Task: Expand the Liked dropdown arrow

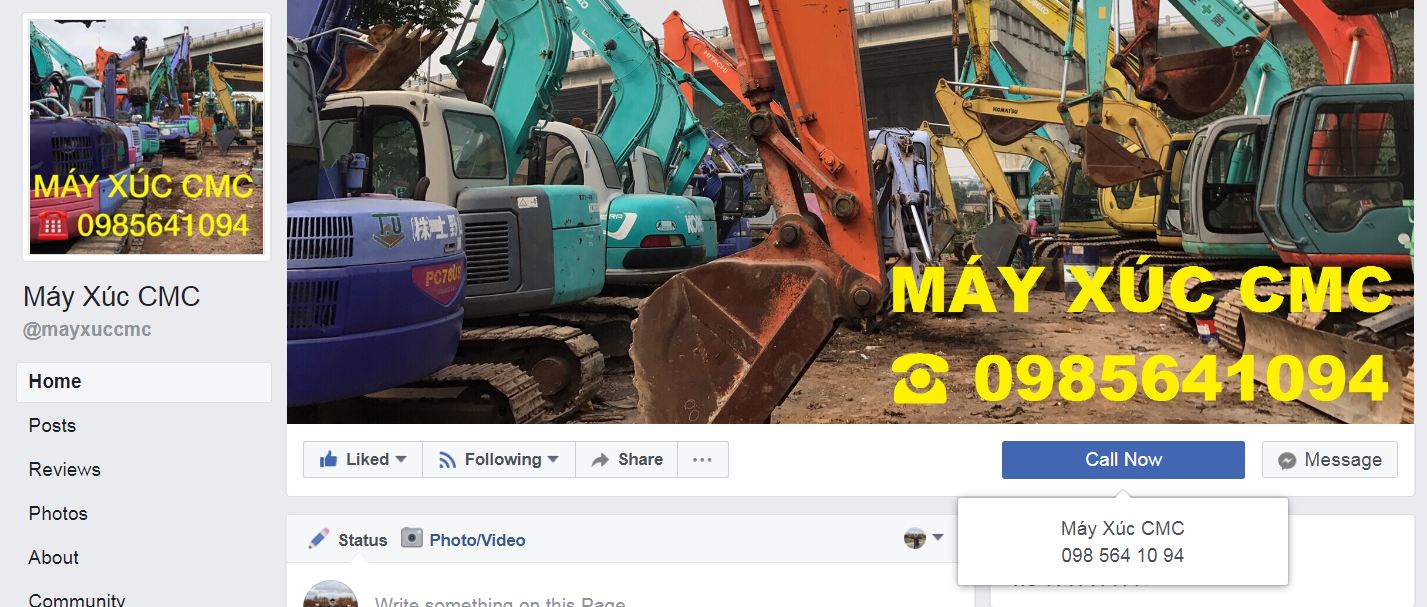Action: click(x=401, y=459)
